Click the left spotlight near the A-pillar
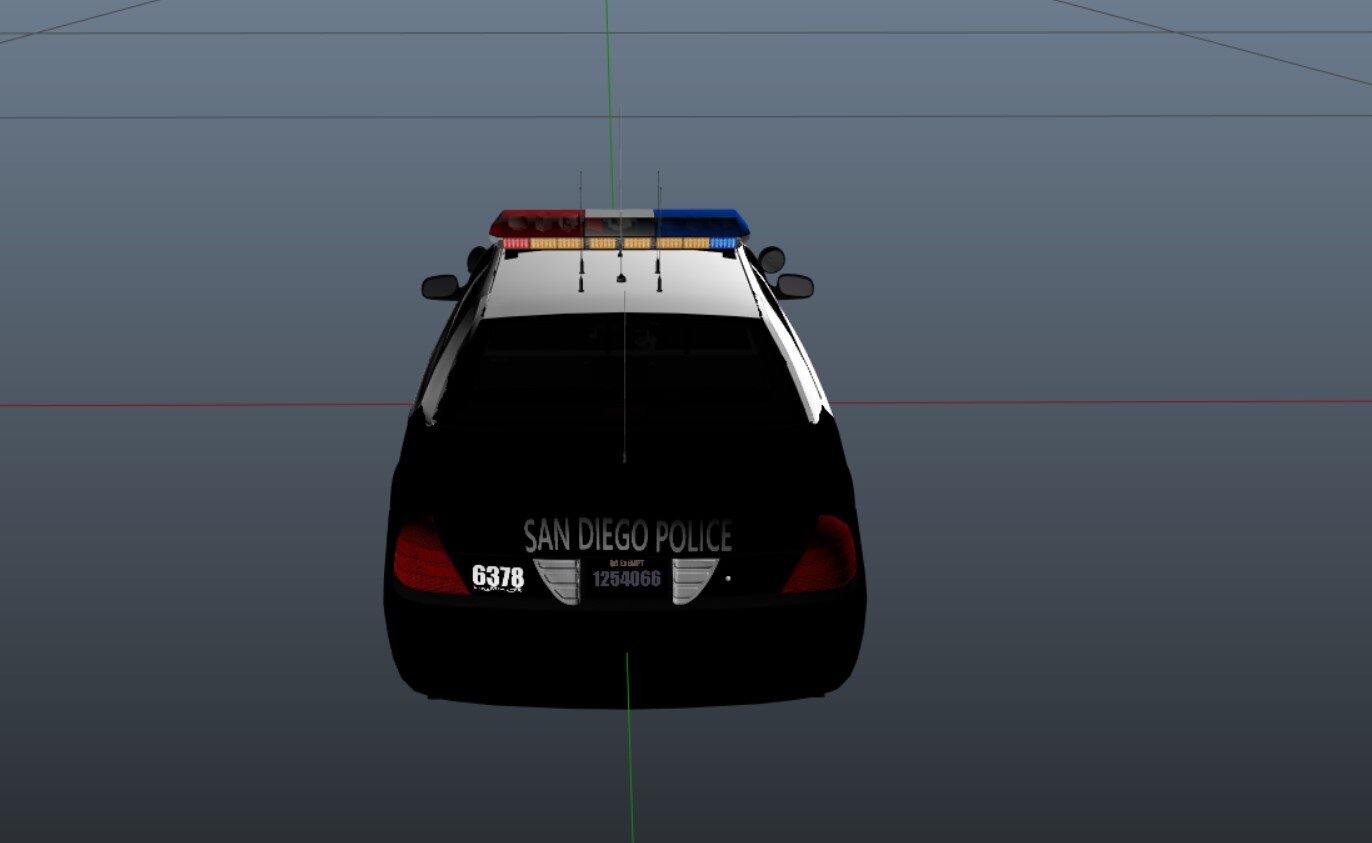This screenshot has width=1372, height=843. point(477,260)
